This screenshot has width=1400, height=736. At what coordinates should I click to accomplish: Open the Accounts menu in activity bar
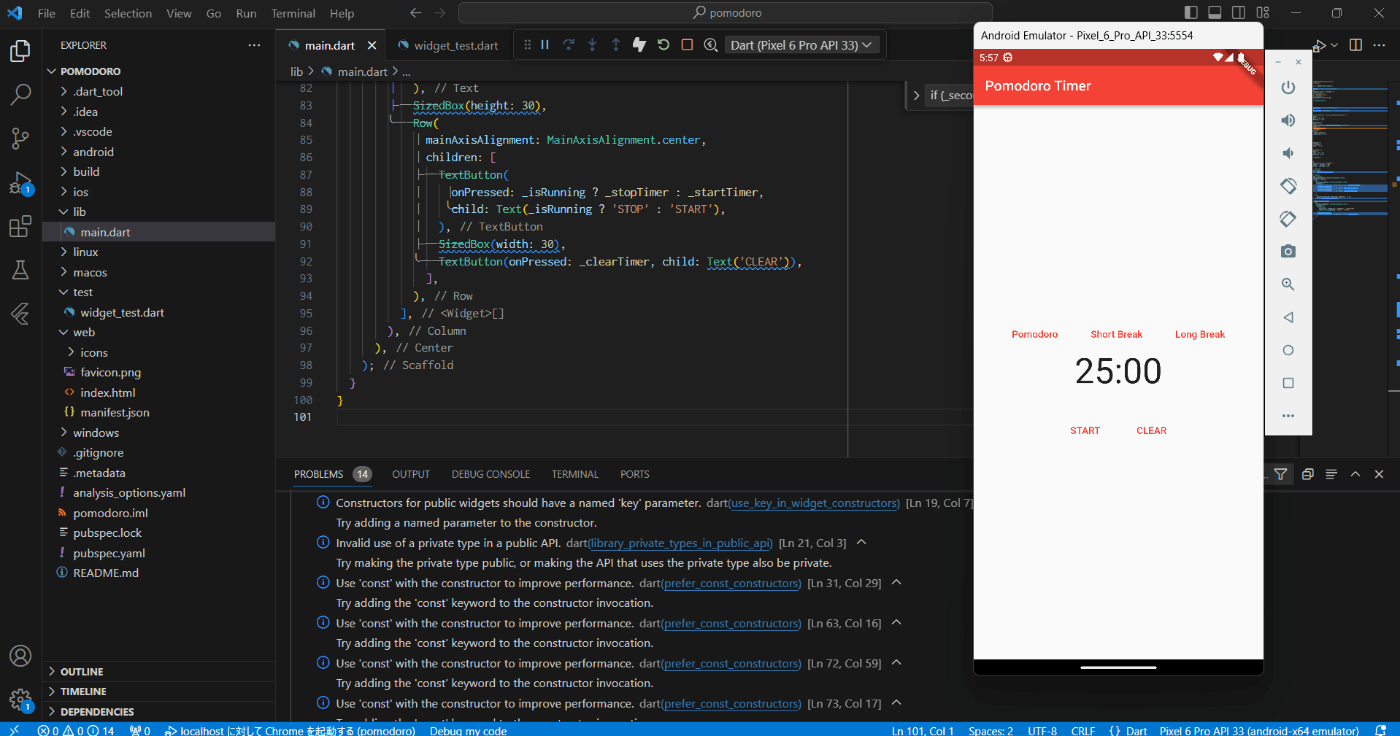pyautogui.click(x=20, y=656)
